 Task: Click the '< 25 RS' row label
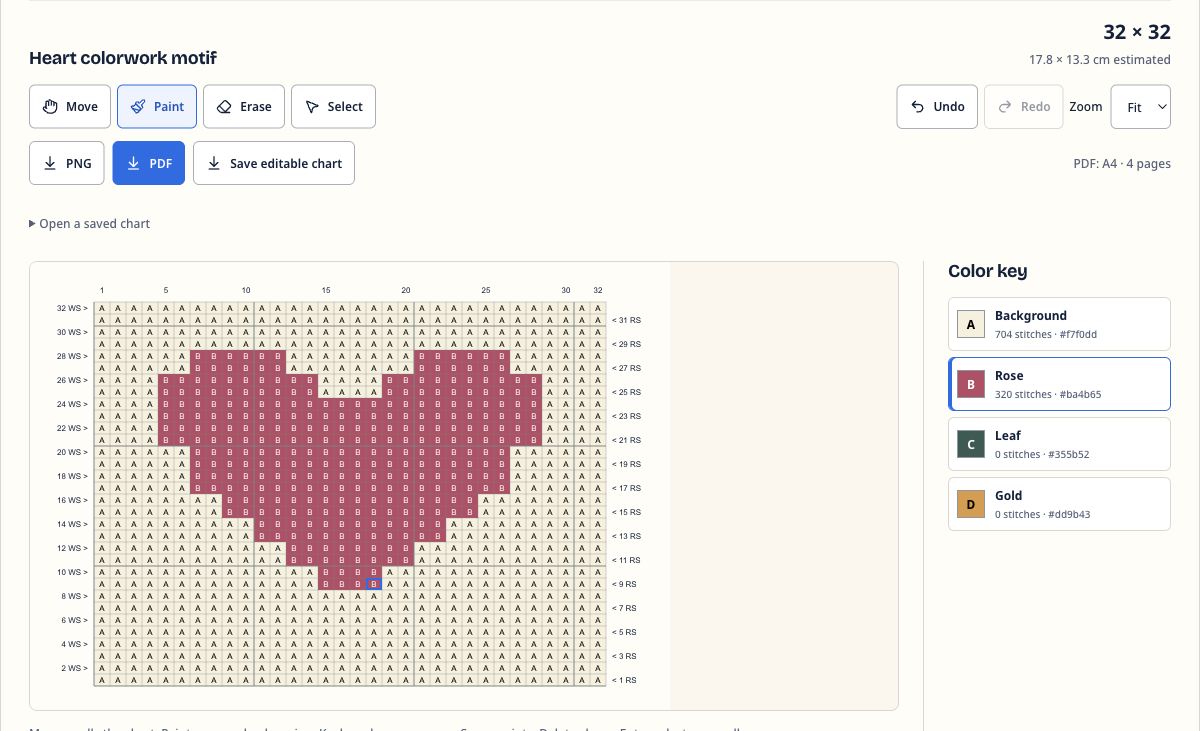tap(626, 392)
